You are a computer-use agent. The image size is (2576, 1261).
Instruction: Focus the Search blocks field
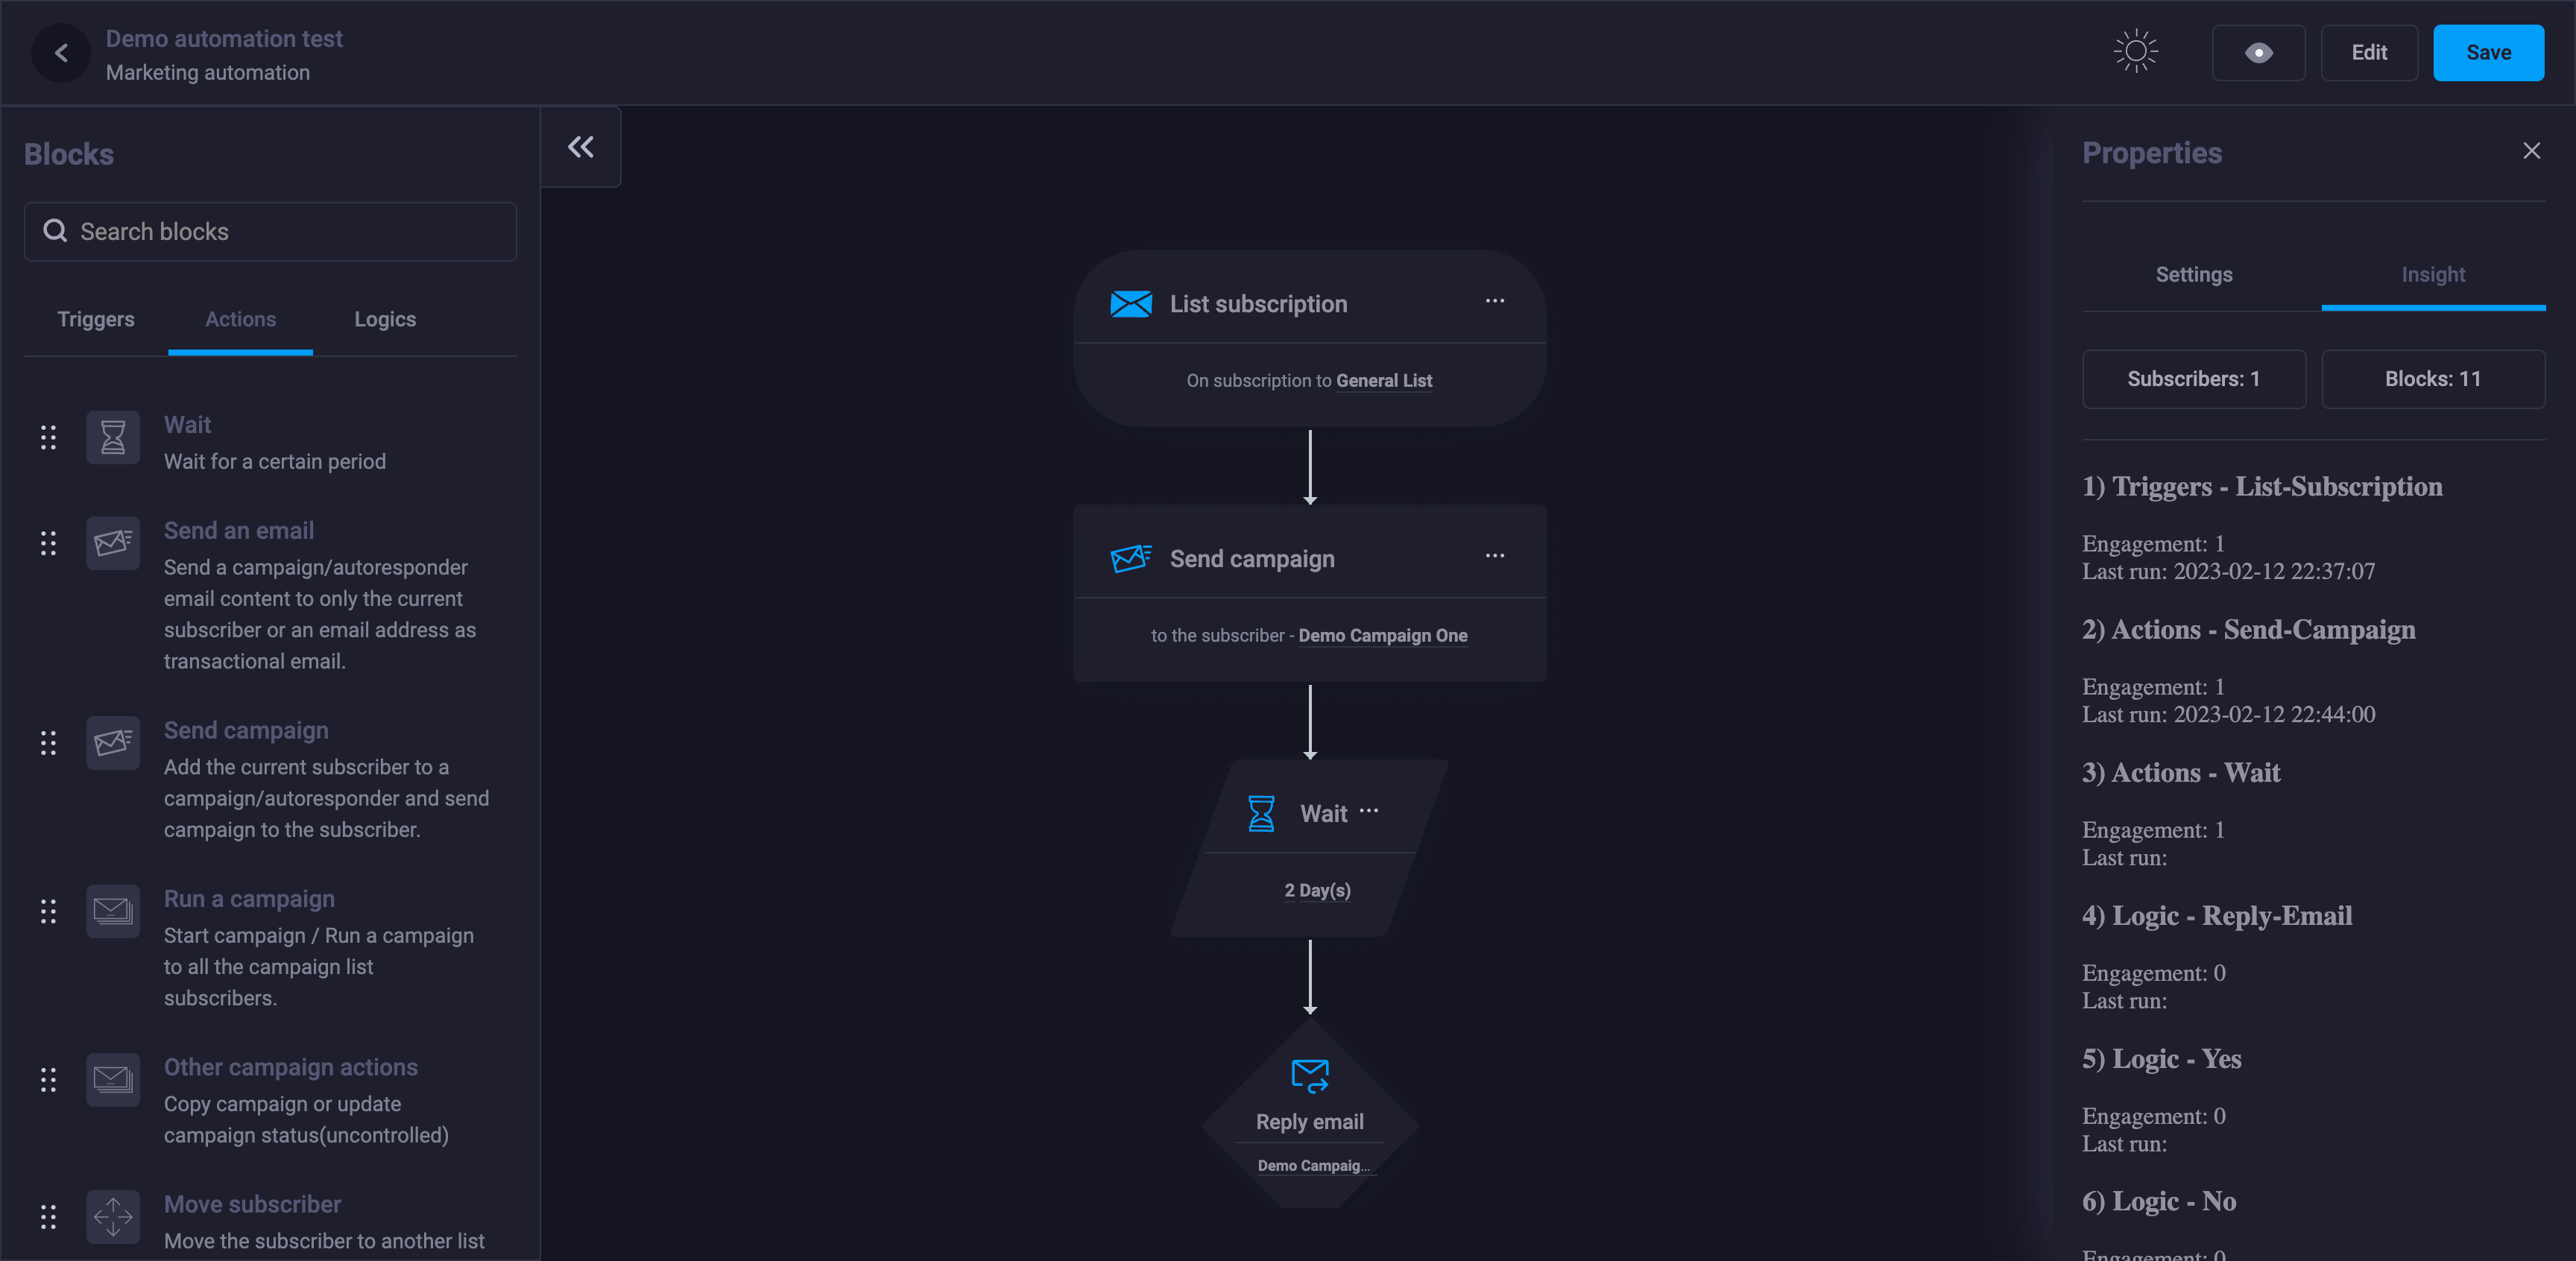pyautogui.click(x=270, y=232)
